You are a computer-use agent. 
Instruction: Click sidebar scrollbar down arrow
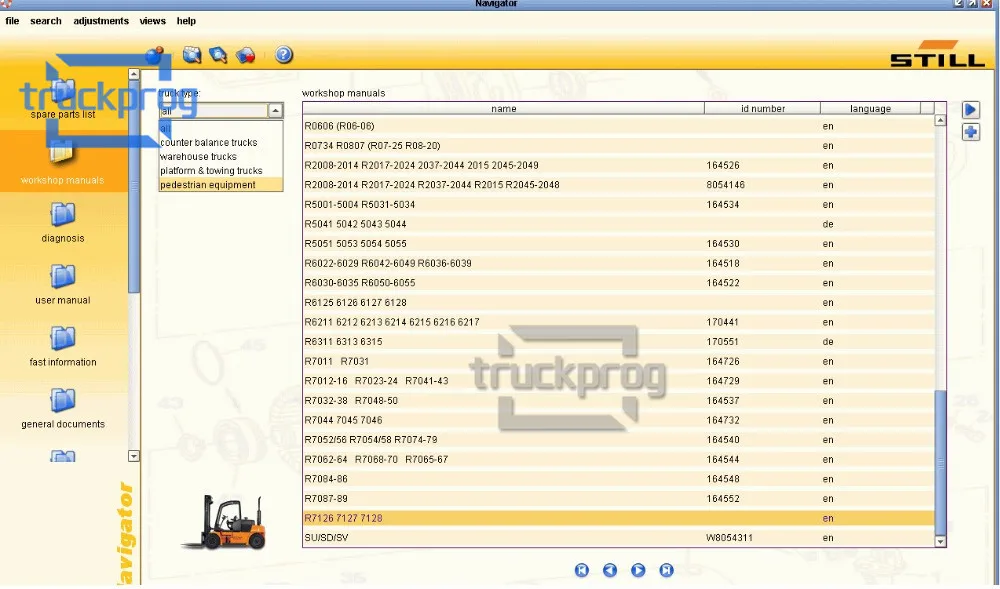(x=133, y=456)
